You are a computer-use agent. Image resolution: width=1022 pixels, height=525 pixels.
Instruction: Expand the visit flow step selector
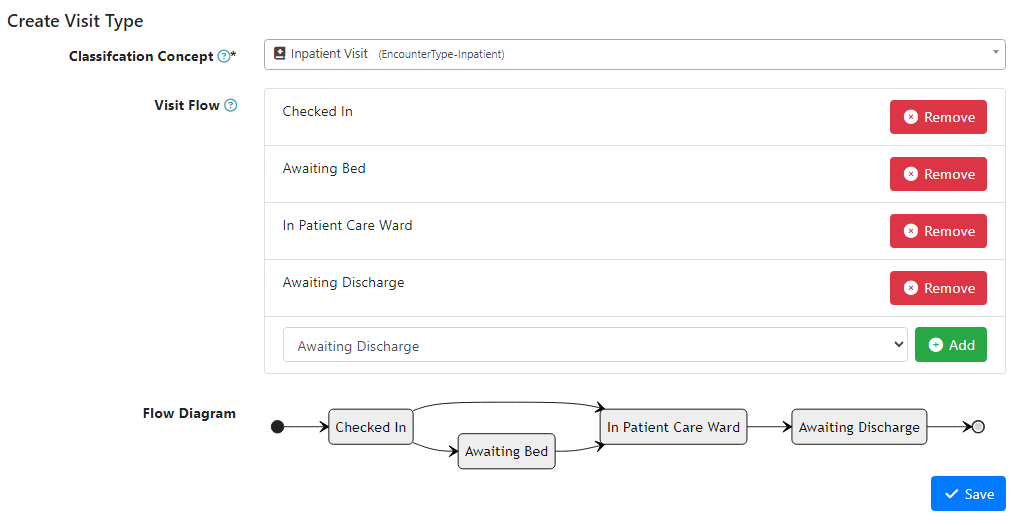coord(595,345)
